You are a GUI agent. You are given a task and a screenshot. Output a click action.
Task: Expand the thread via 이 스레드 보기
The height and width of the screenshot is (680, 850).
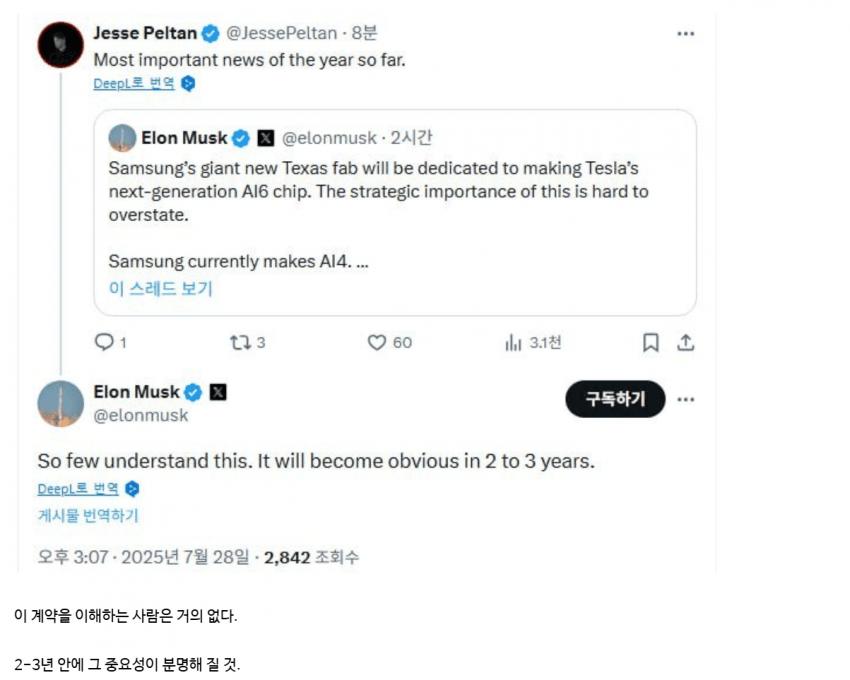point(163,289)
